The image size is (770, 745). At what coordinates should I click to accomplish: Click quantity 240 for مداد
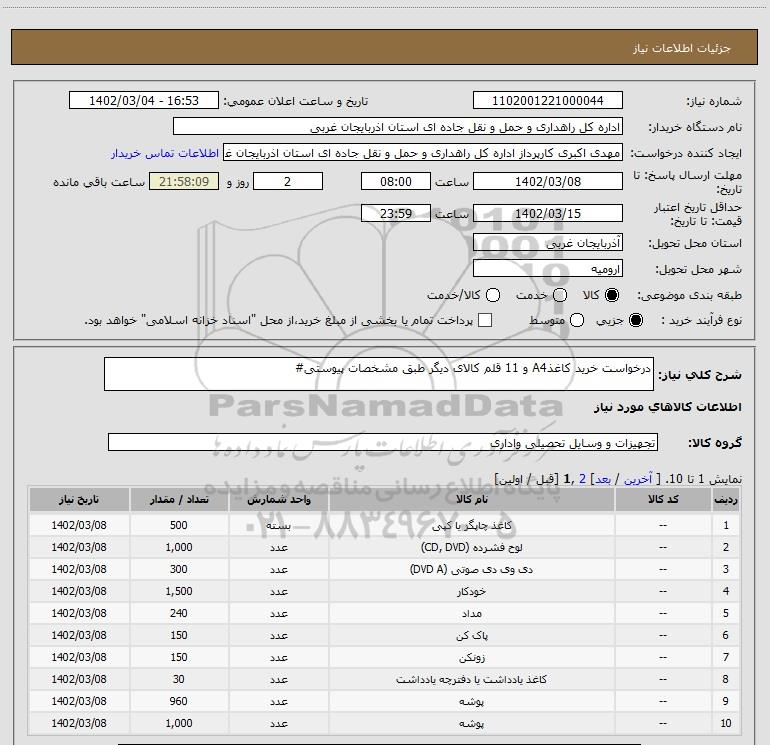click(x=179, y=613)
